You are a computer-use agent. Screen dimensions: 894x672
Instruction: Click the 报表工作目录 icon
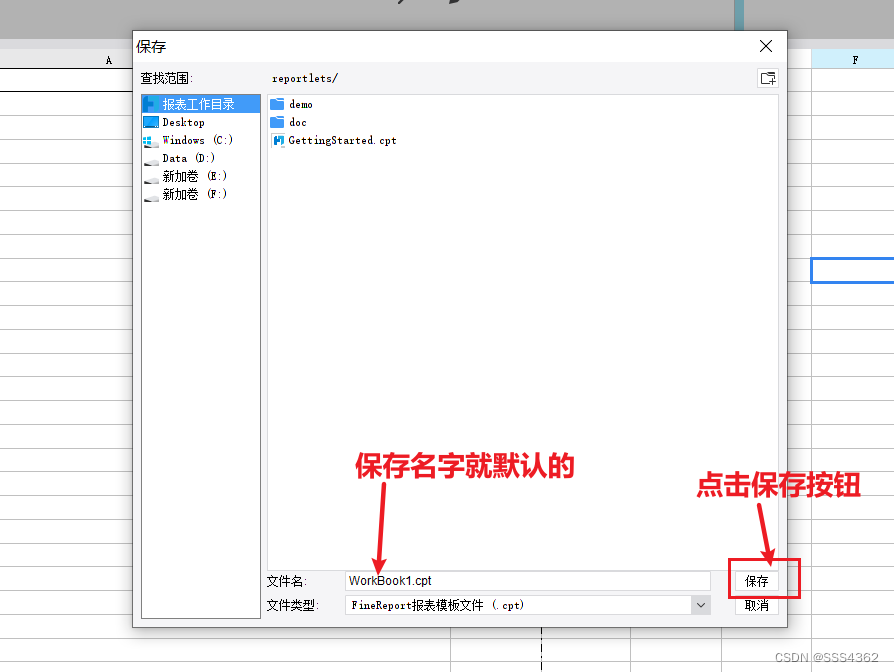[x=150, y=104]
